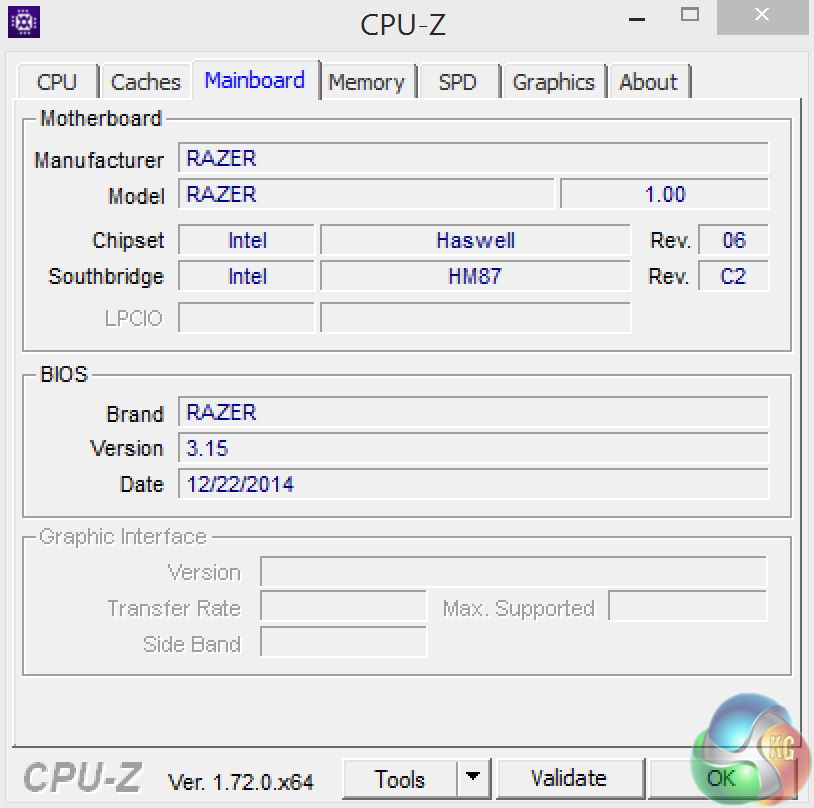Click the version text Ver. 1.72.0.x64
Viewport: 814px width, 808px height.
click(241, 782)
